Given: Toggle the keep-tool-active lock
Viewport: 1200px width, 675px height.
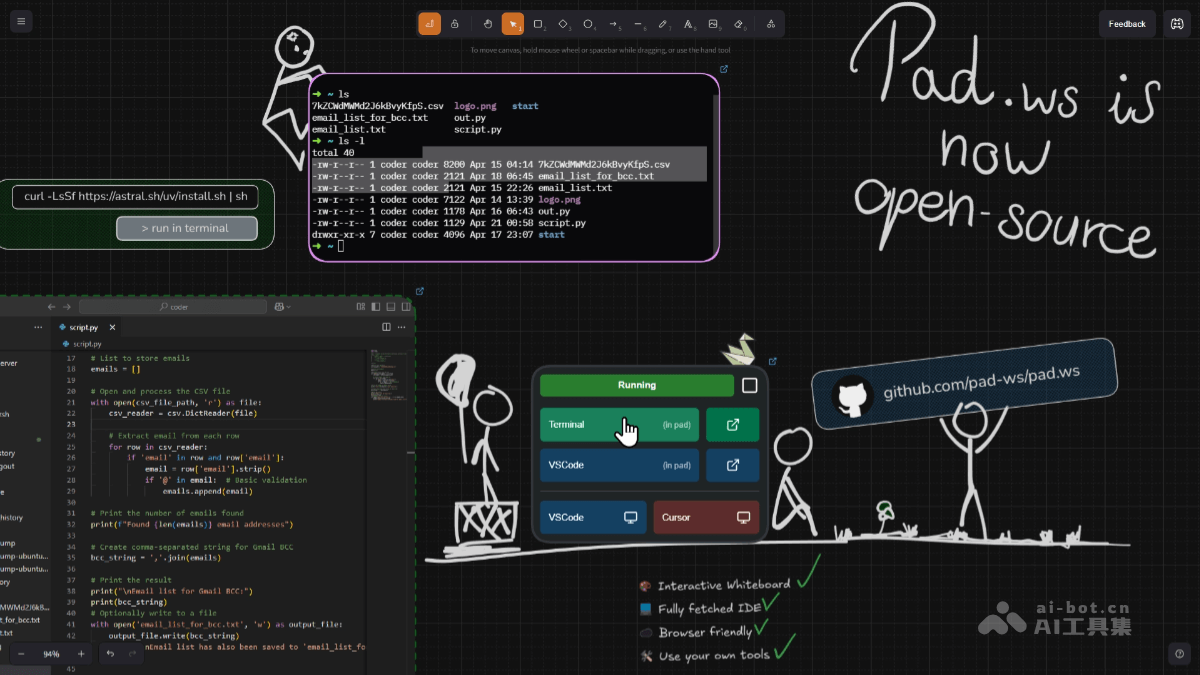Looking at the screenshot, I should point(455,23).
